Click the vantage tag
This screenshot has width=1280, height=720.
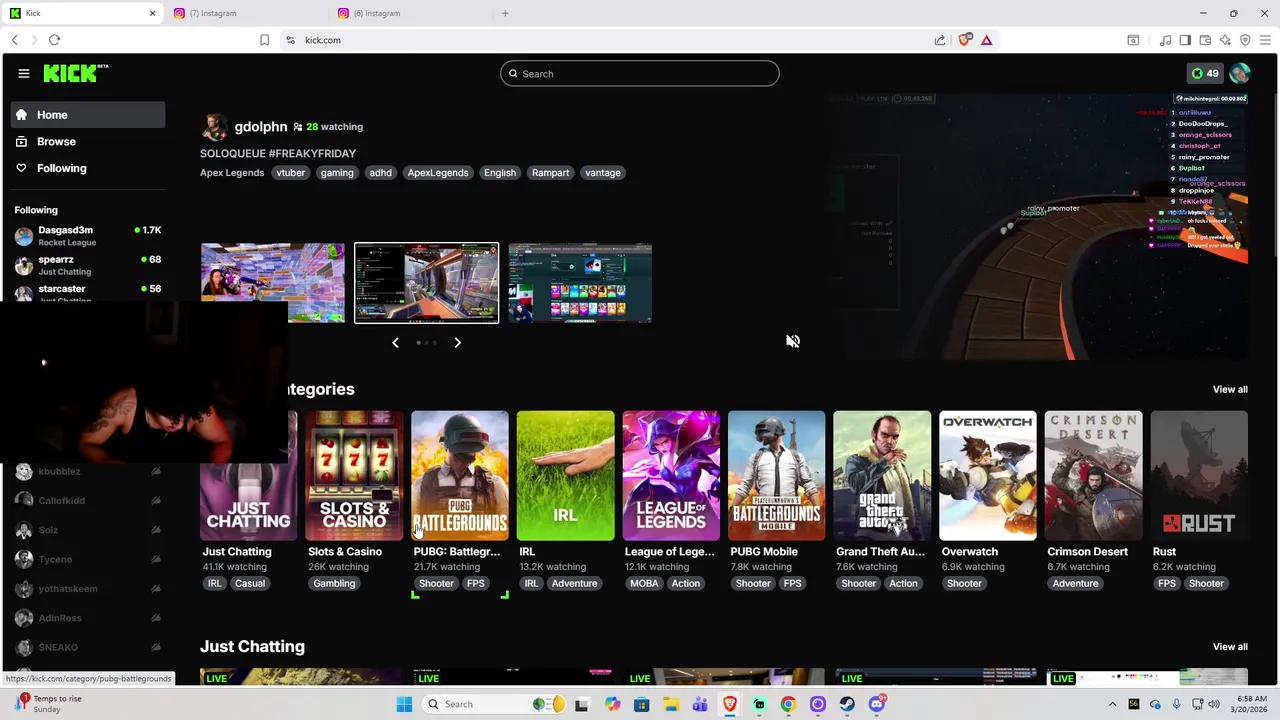[602, 173]
